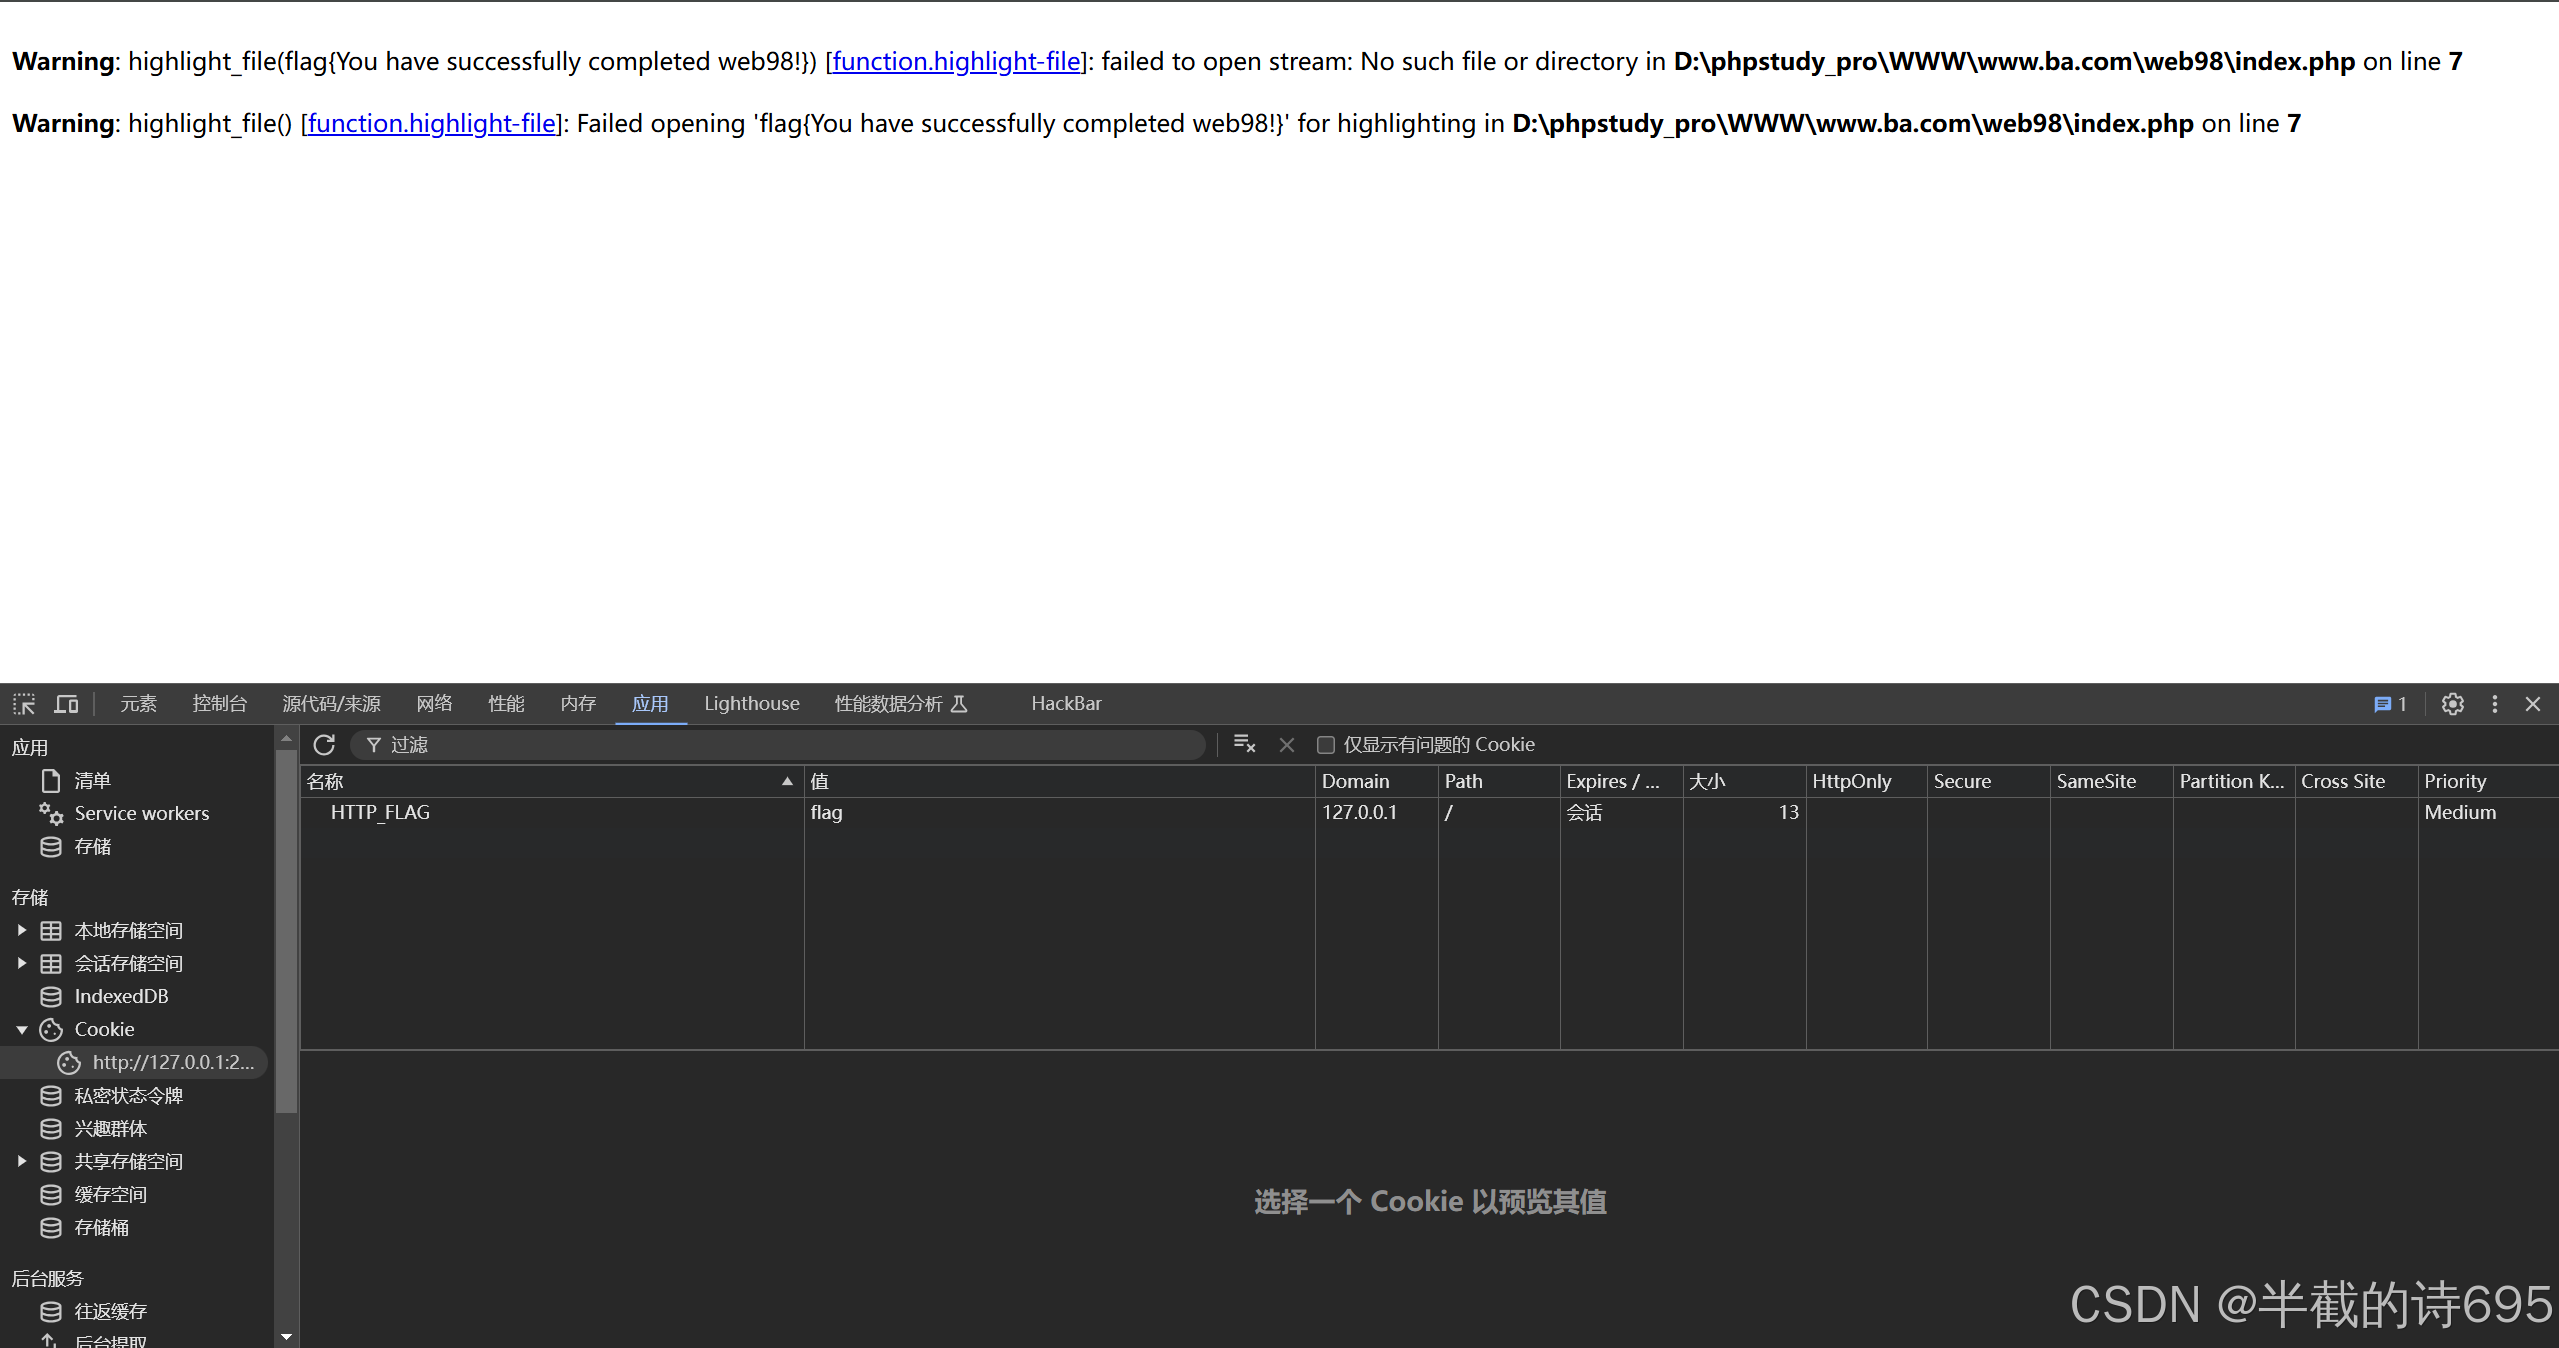This screenshot has height=1348, width=2559.
Task: Click the inspect element picker icon
Action: [24, 704]
